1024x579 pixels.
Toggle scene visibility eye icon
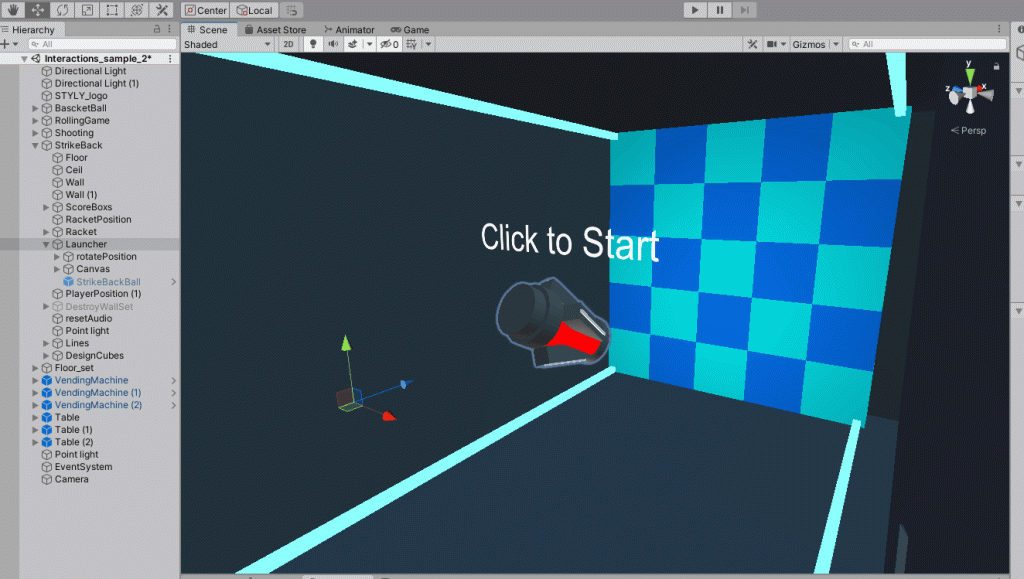pos(387,44)
